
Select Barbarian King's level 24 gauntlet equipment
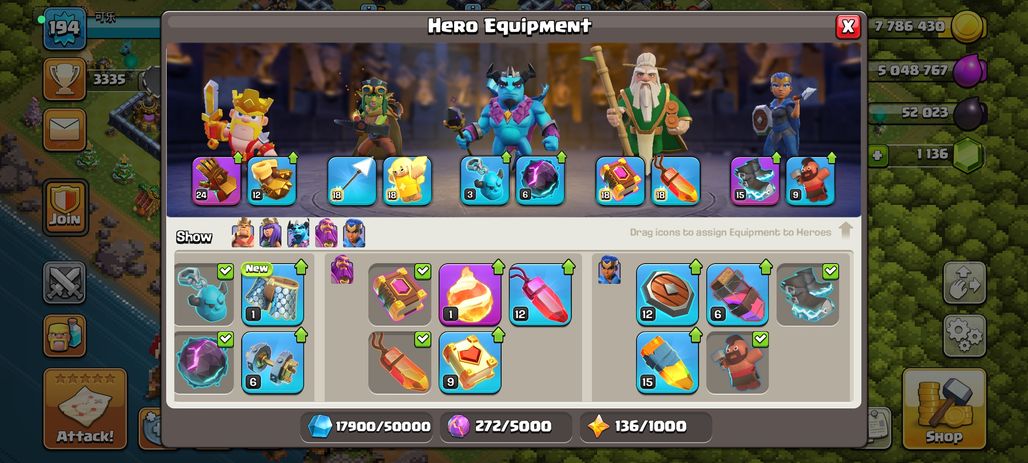[216, 181]
